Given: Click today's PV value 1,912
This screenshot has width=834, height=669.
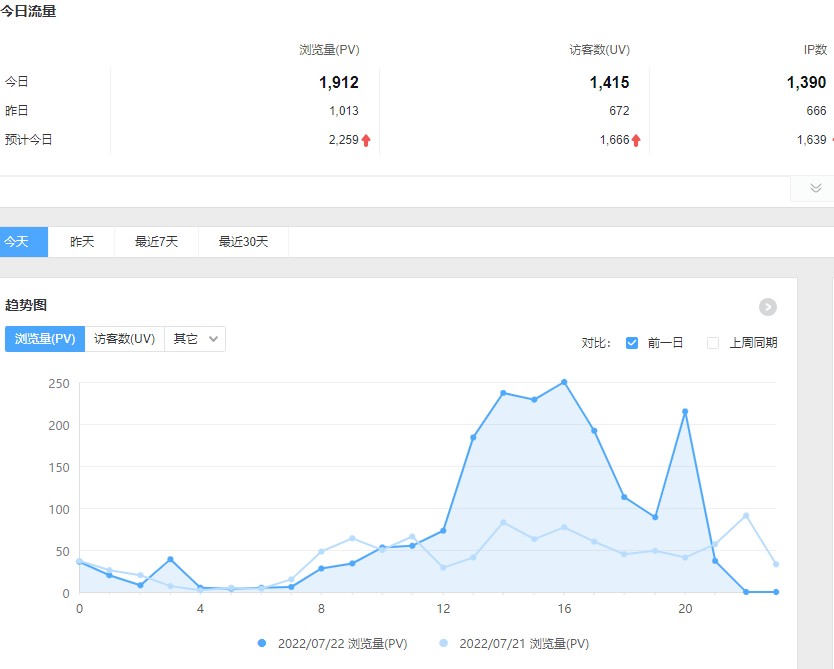Looking at the screenshot, I should click(x=339, y=82).
